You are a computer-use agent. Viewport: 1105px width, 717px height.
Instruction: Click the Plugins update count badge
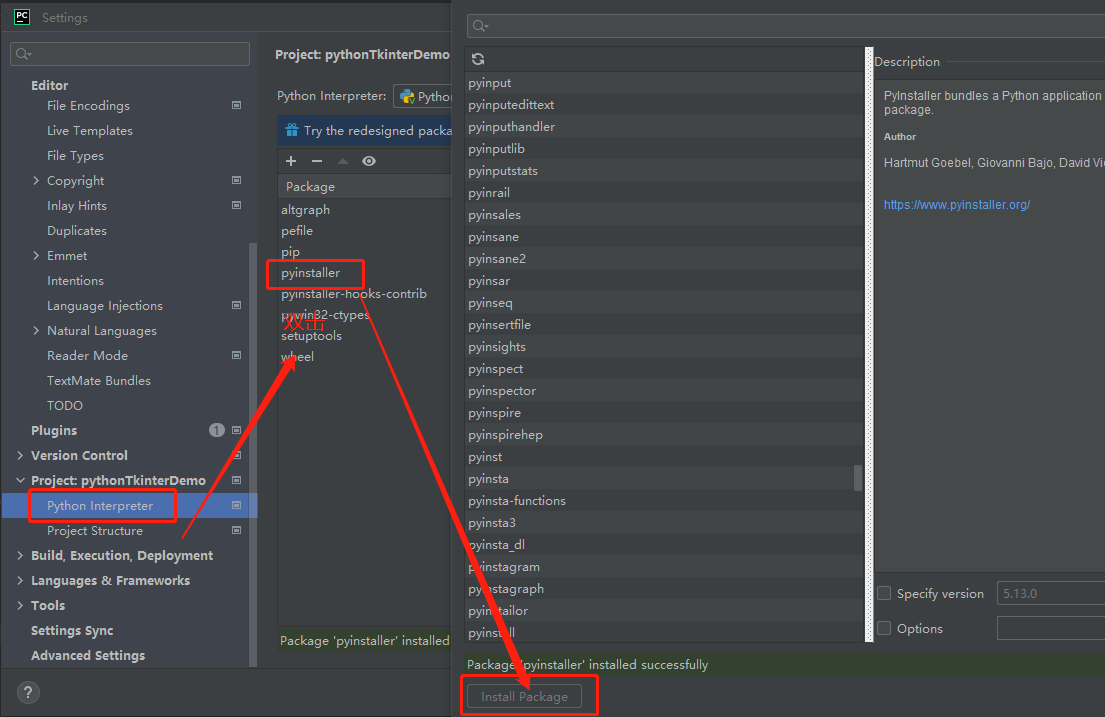216,430
